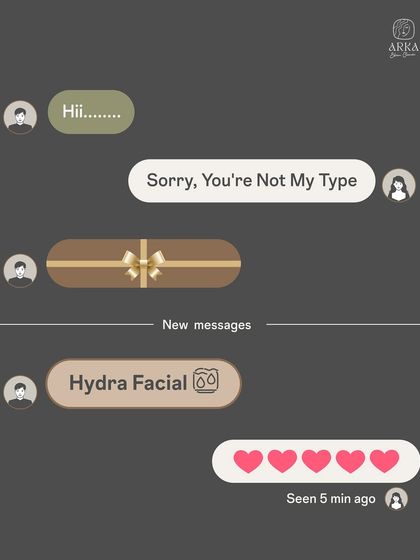The image size is (420, 560).
Task: Click the gold ribbon bow
Action: click(x=143, y=264)
